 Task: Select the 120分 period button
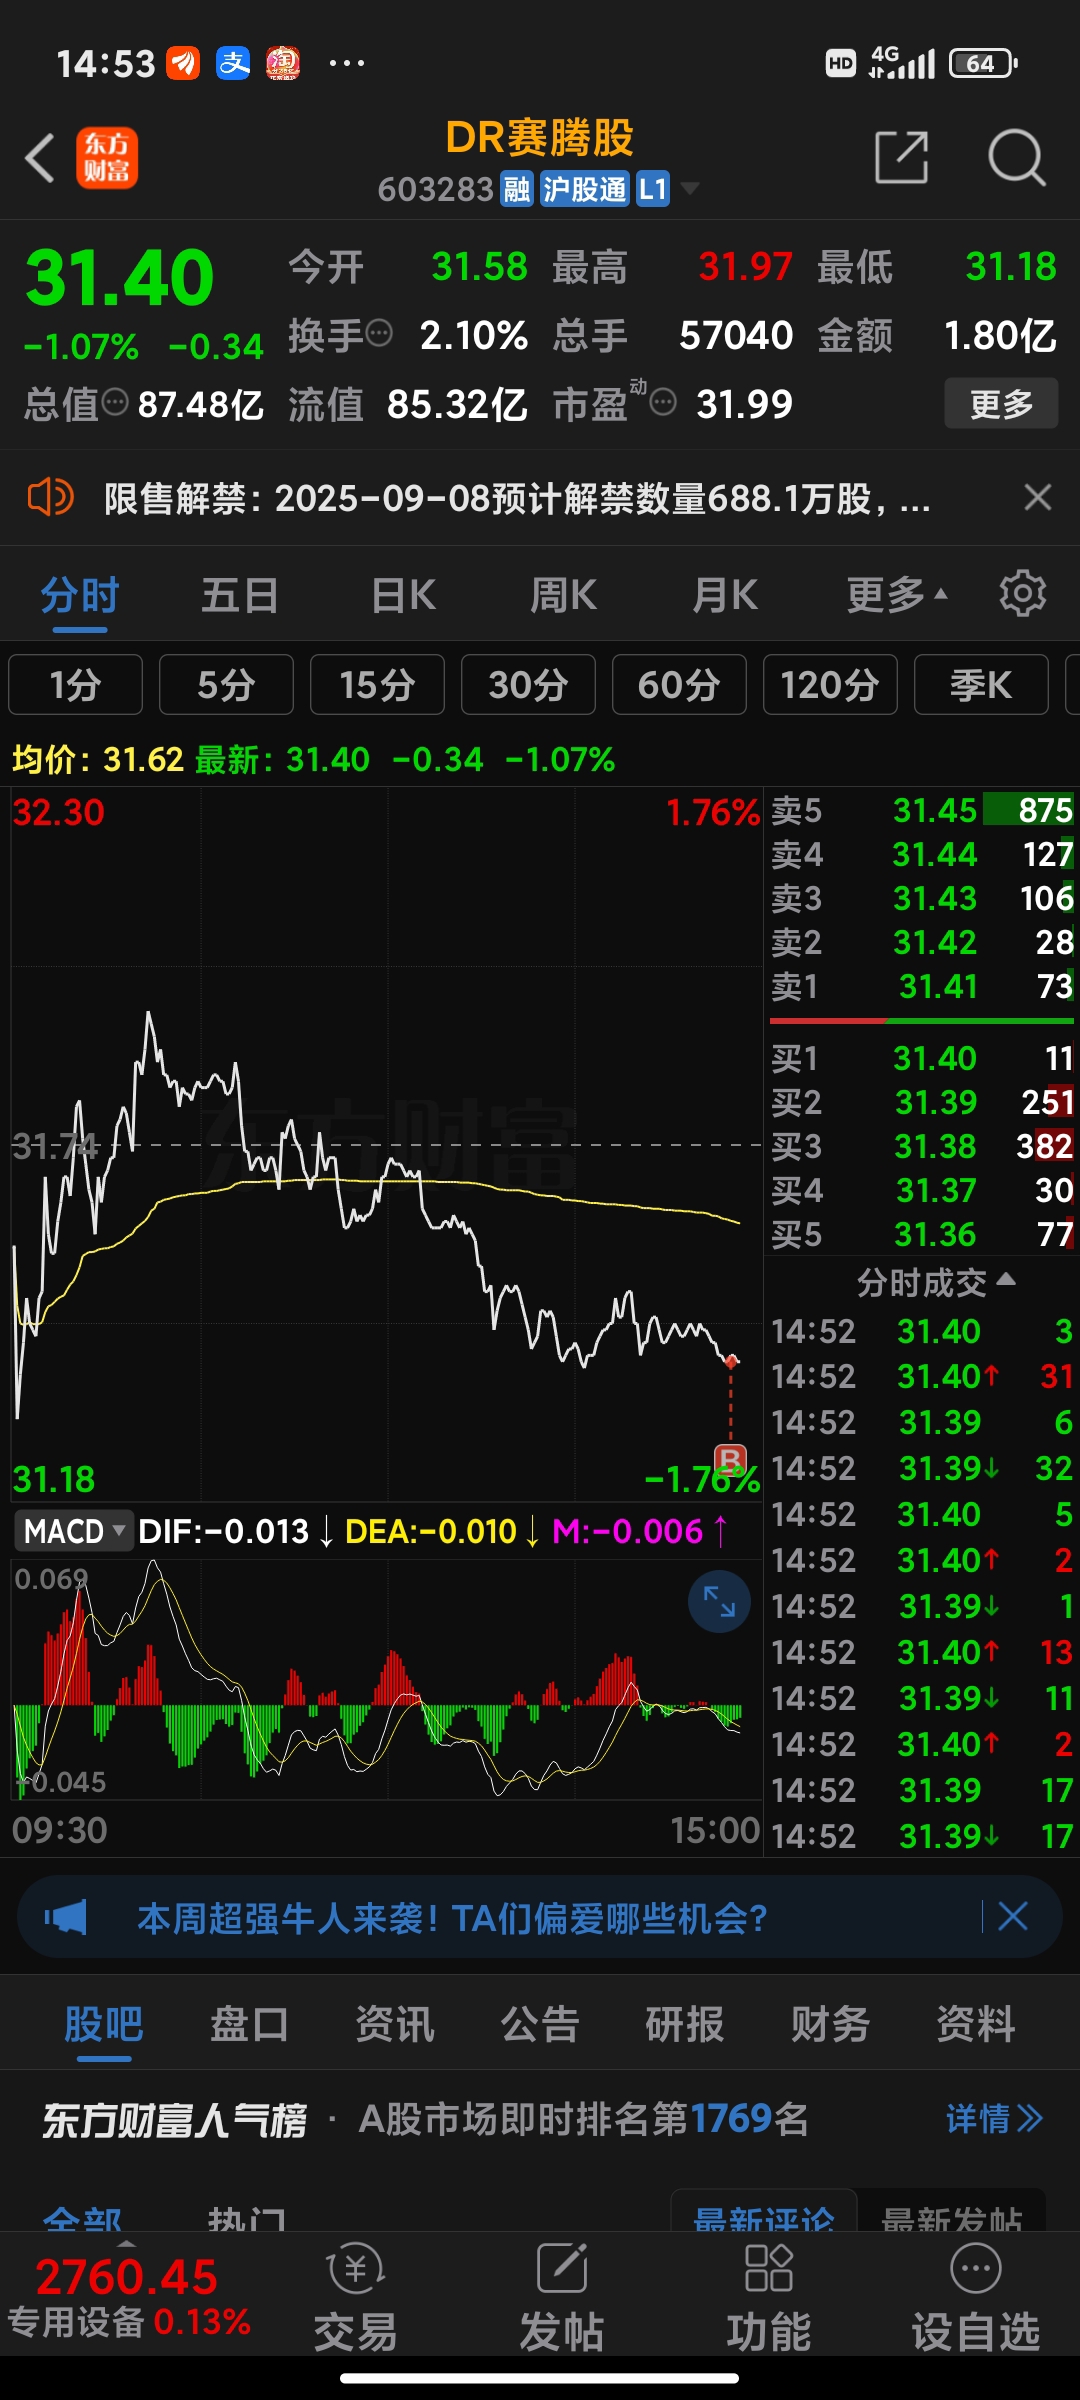pyautogui.click(x=830, y=685)
